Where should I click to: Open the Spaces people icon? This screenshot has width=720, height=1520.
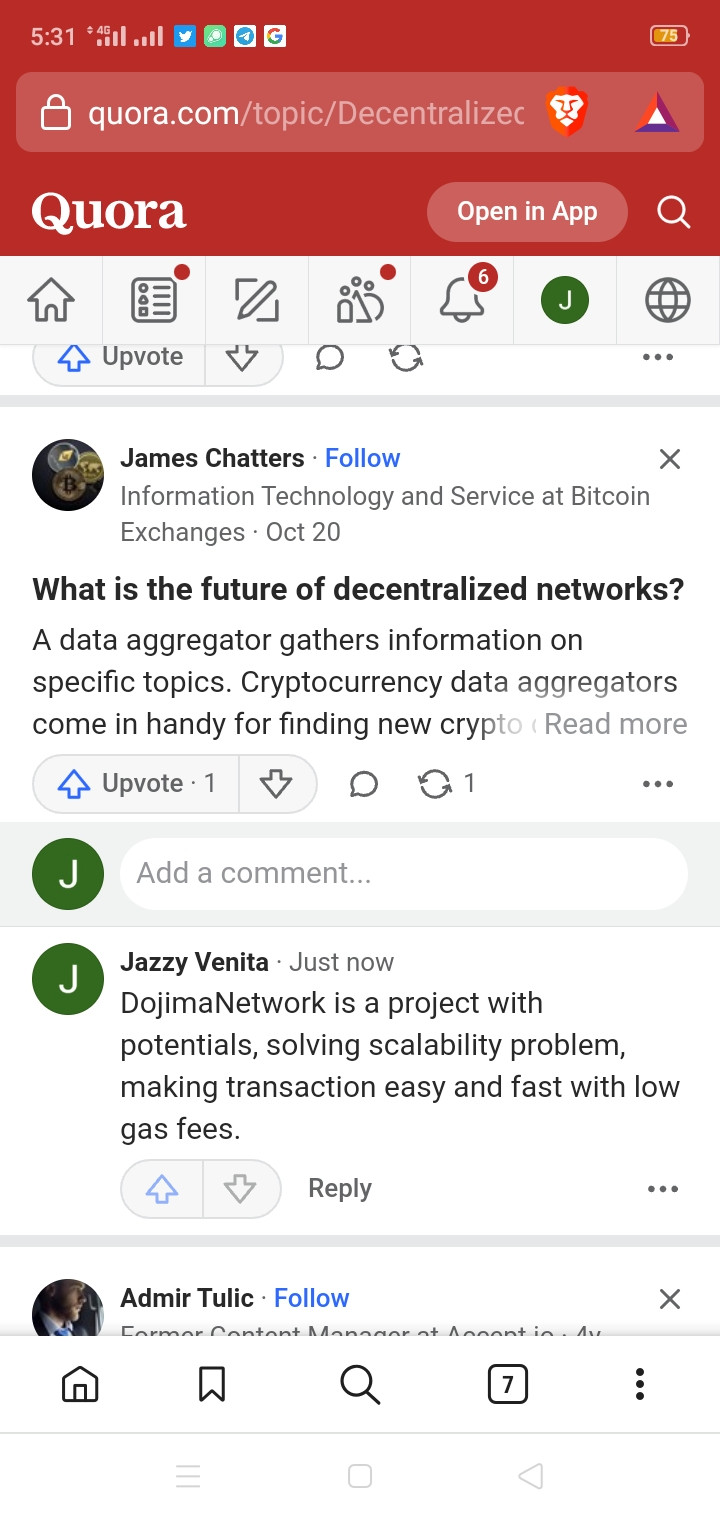pyautogui.click(x=360, y=300)
